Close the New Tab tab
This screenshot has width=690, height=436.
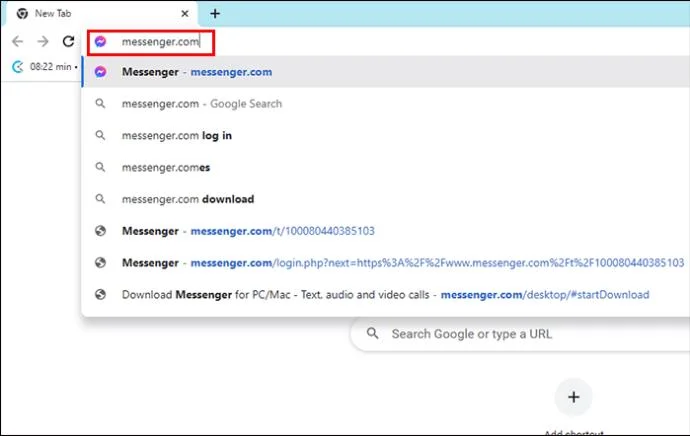click(x=185, y=14)
